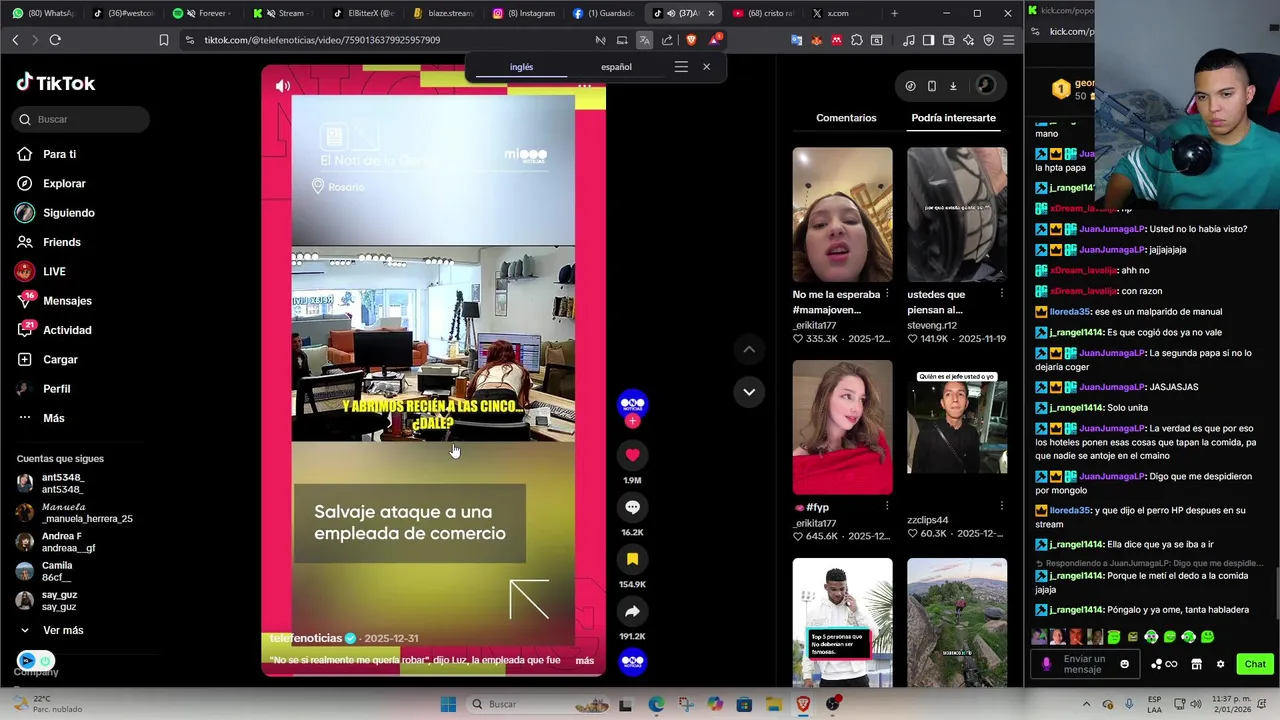Click the Brave Rewards triangle icon
The image size is (1280, 720).
[x=714, y=40]
